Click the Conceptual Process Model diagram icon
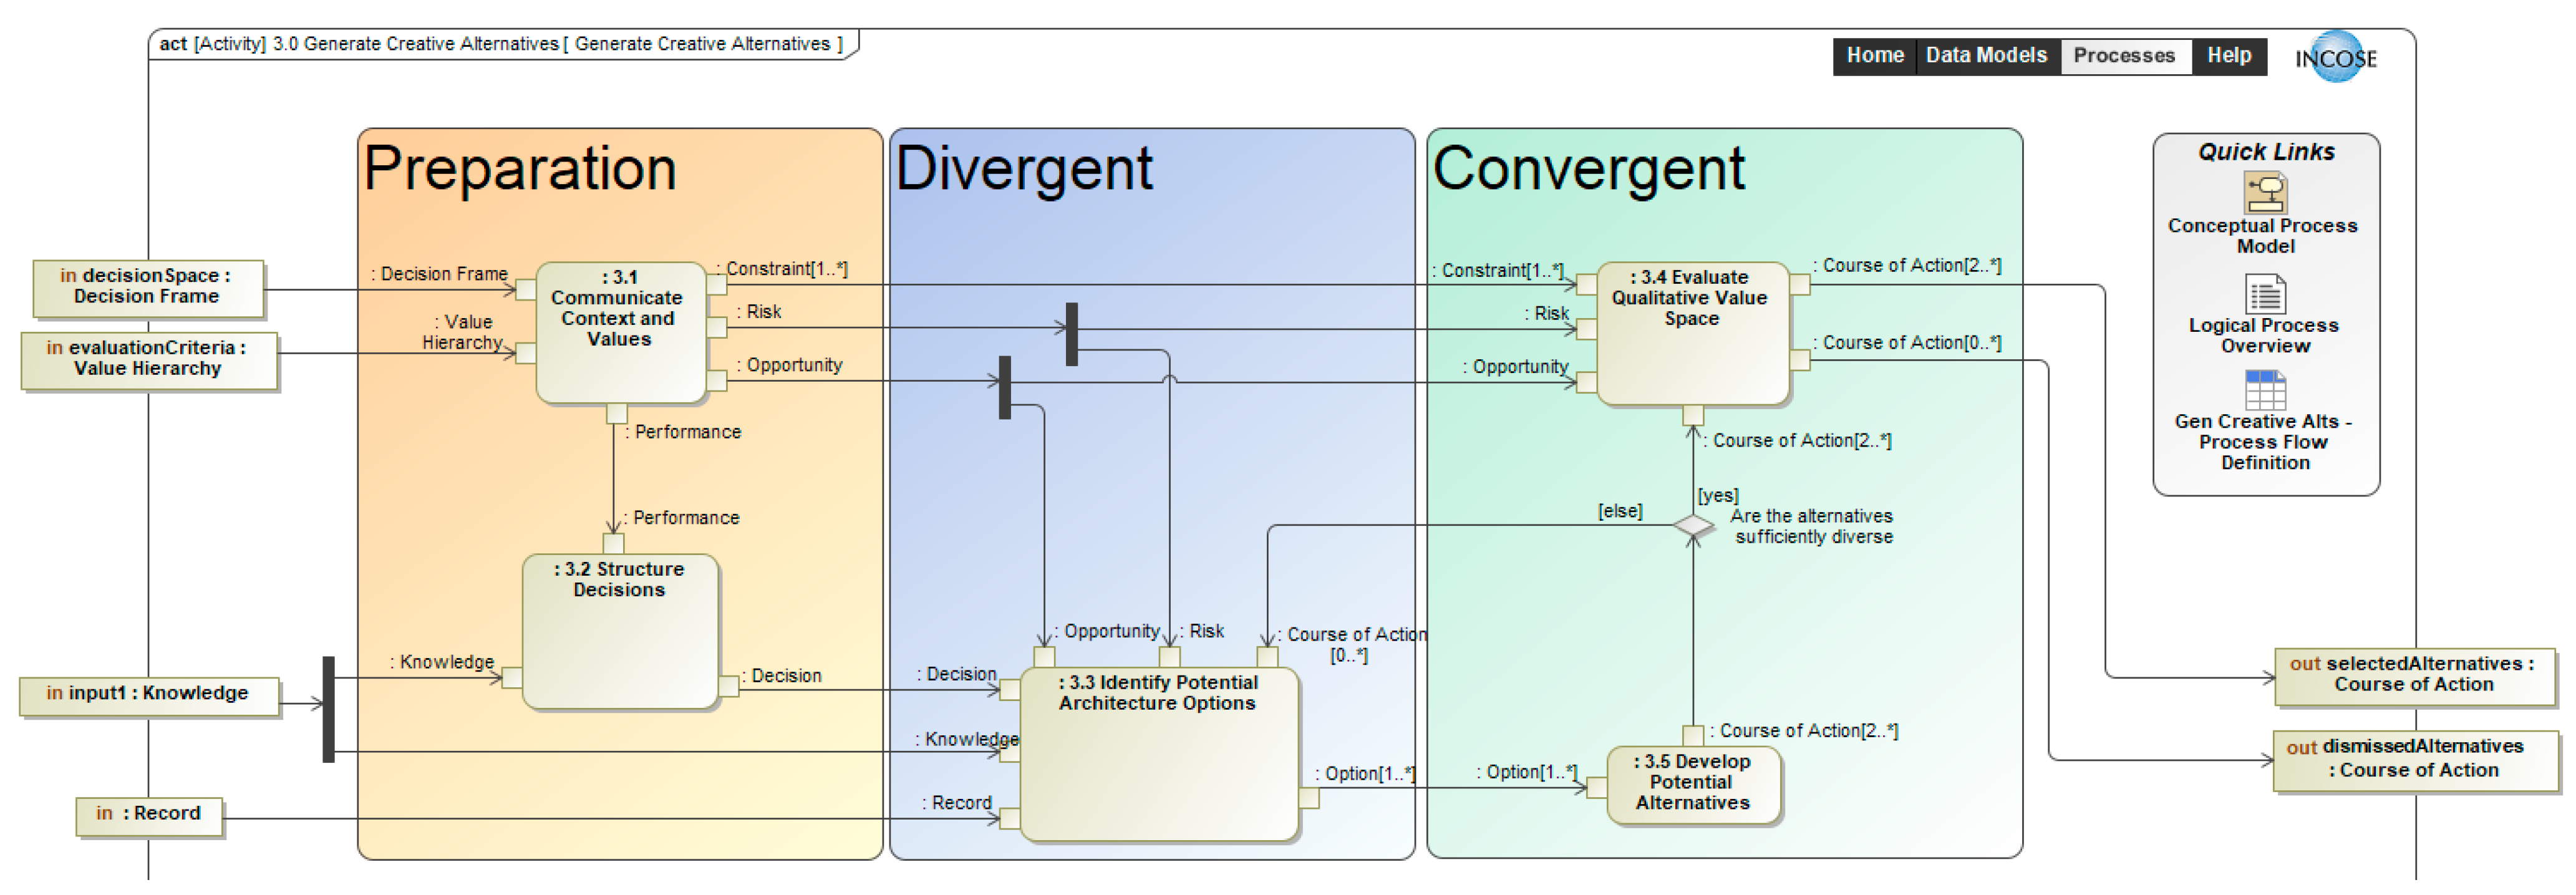Image resolution: width=2576 pixels, height=895 pixels. (2265, 192)
